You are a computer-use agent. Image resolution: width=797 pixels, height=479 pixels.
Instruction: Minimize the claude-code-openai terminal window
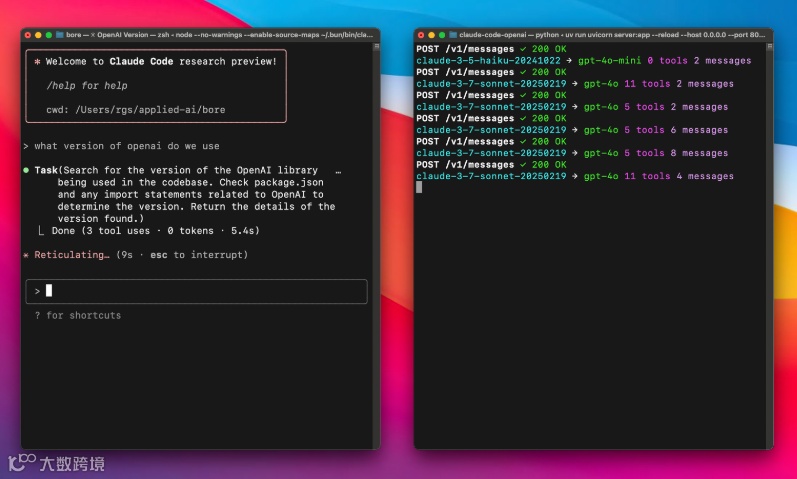pyautogui.click(x=432, y=35)
